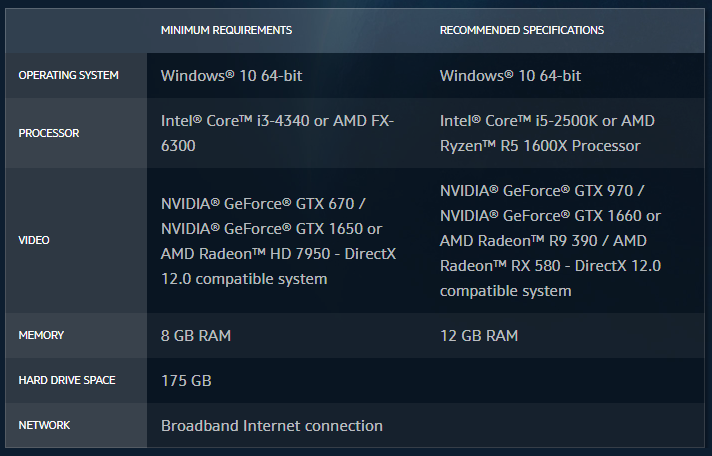Select the Operating System row label
The width and height of the screenshot is (712, 456).
(x=68, y=75)
